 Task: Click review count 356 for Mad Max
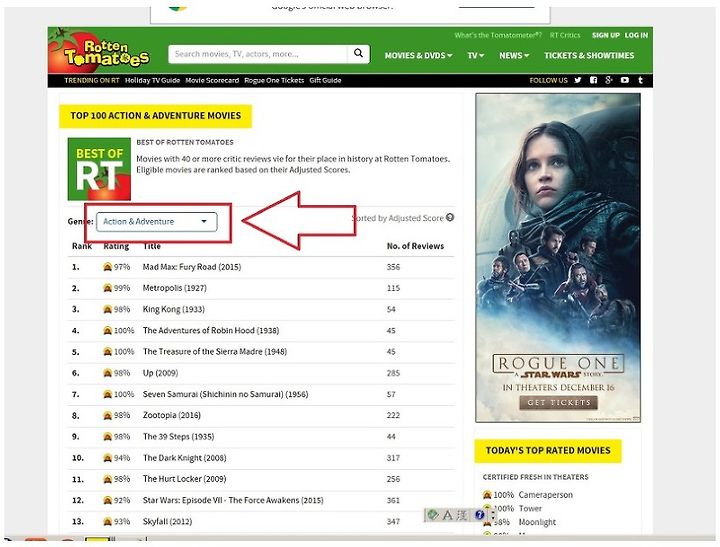click(393, 267)
